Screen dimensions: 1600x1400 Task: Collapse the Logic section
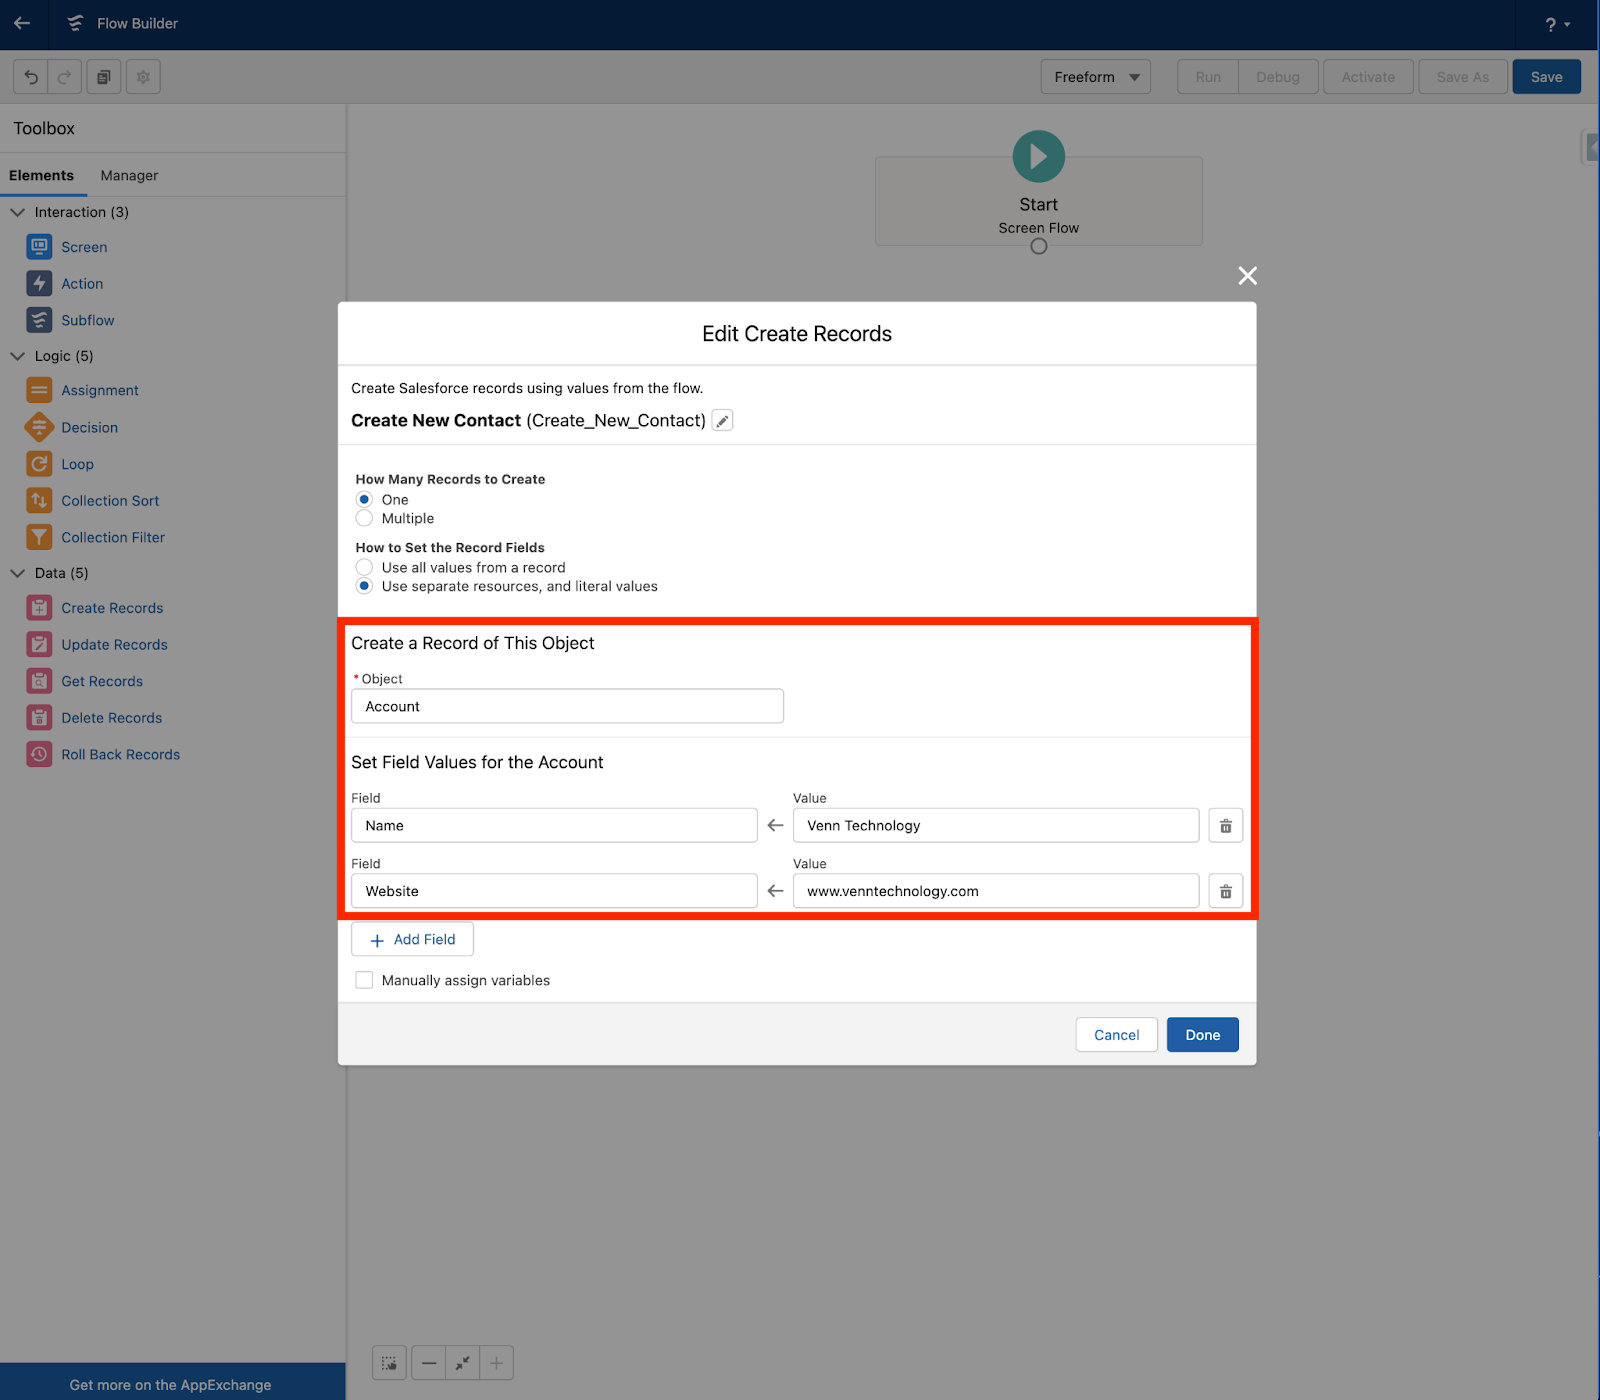pyautogui.click(x=17, y=355)
